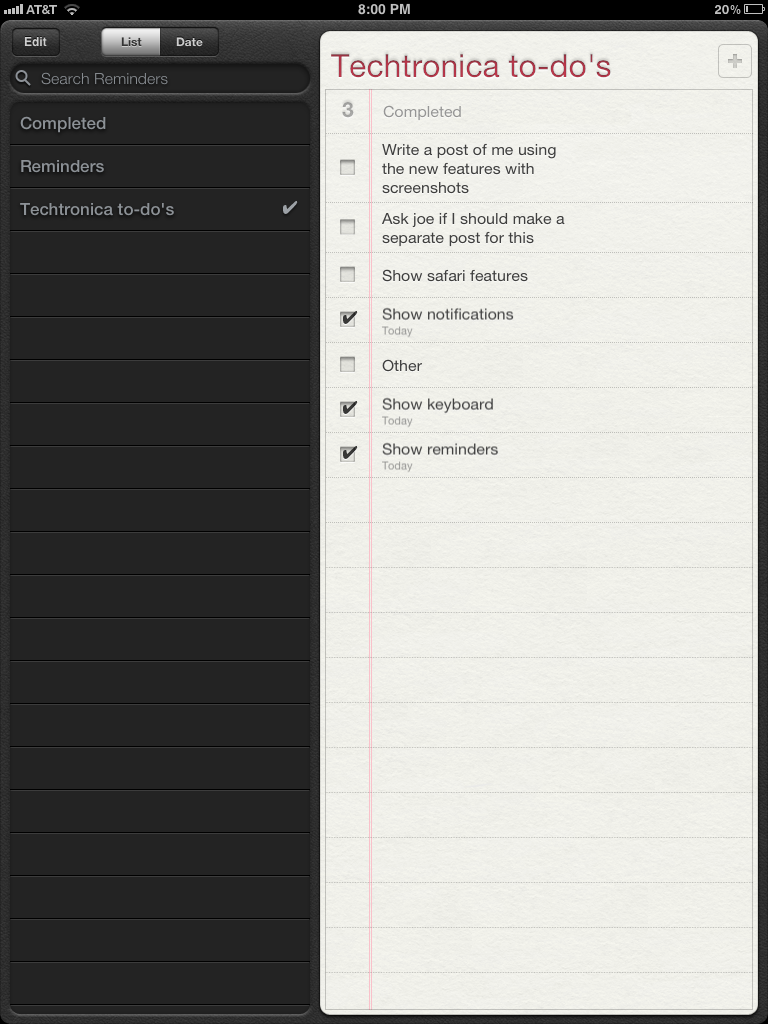Check 'Ask joe' reminder checkbox
This screenshot has height=1024, width=768.
pyautogui.click(x=347, y=228)
